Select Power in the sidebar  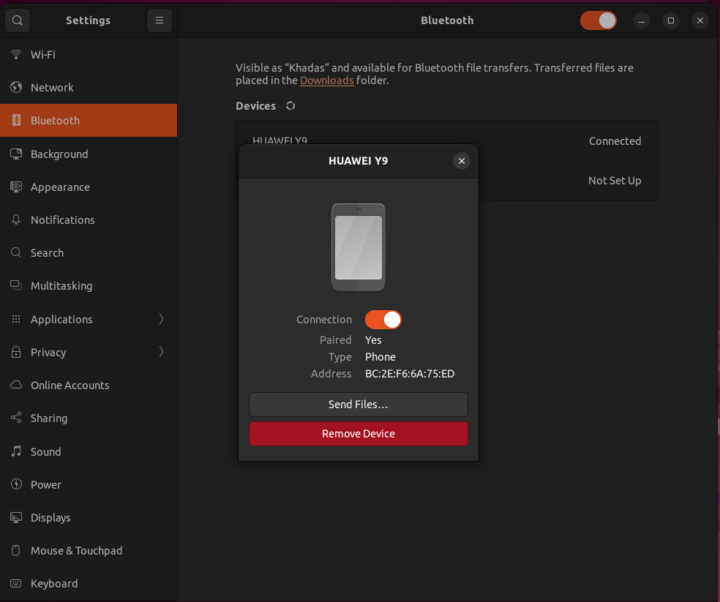[x=89, y=484]
